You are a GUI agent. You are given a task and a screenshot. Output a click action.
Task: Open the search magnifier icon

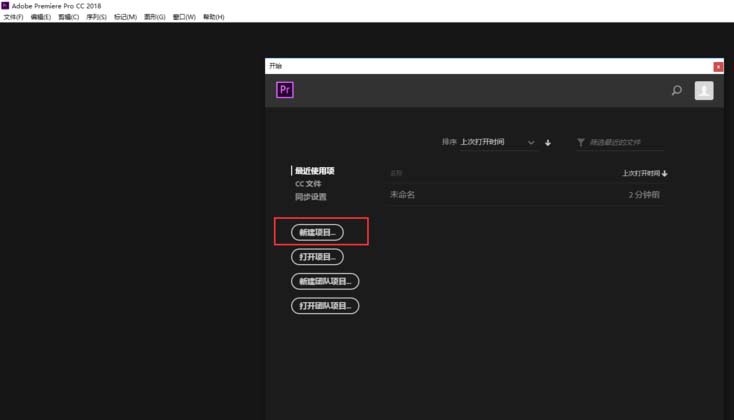(x=676, y=90)
